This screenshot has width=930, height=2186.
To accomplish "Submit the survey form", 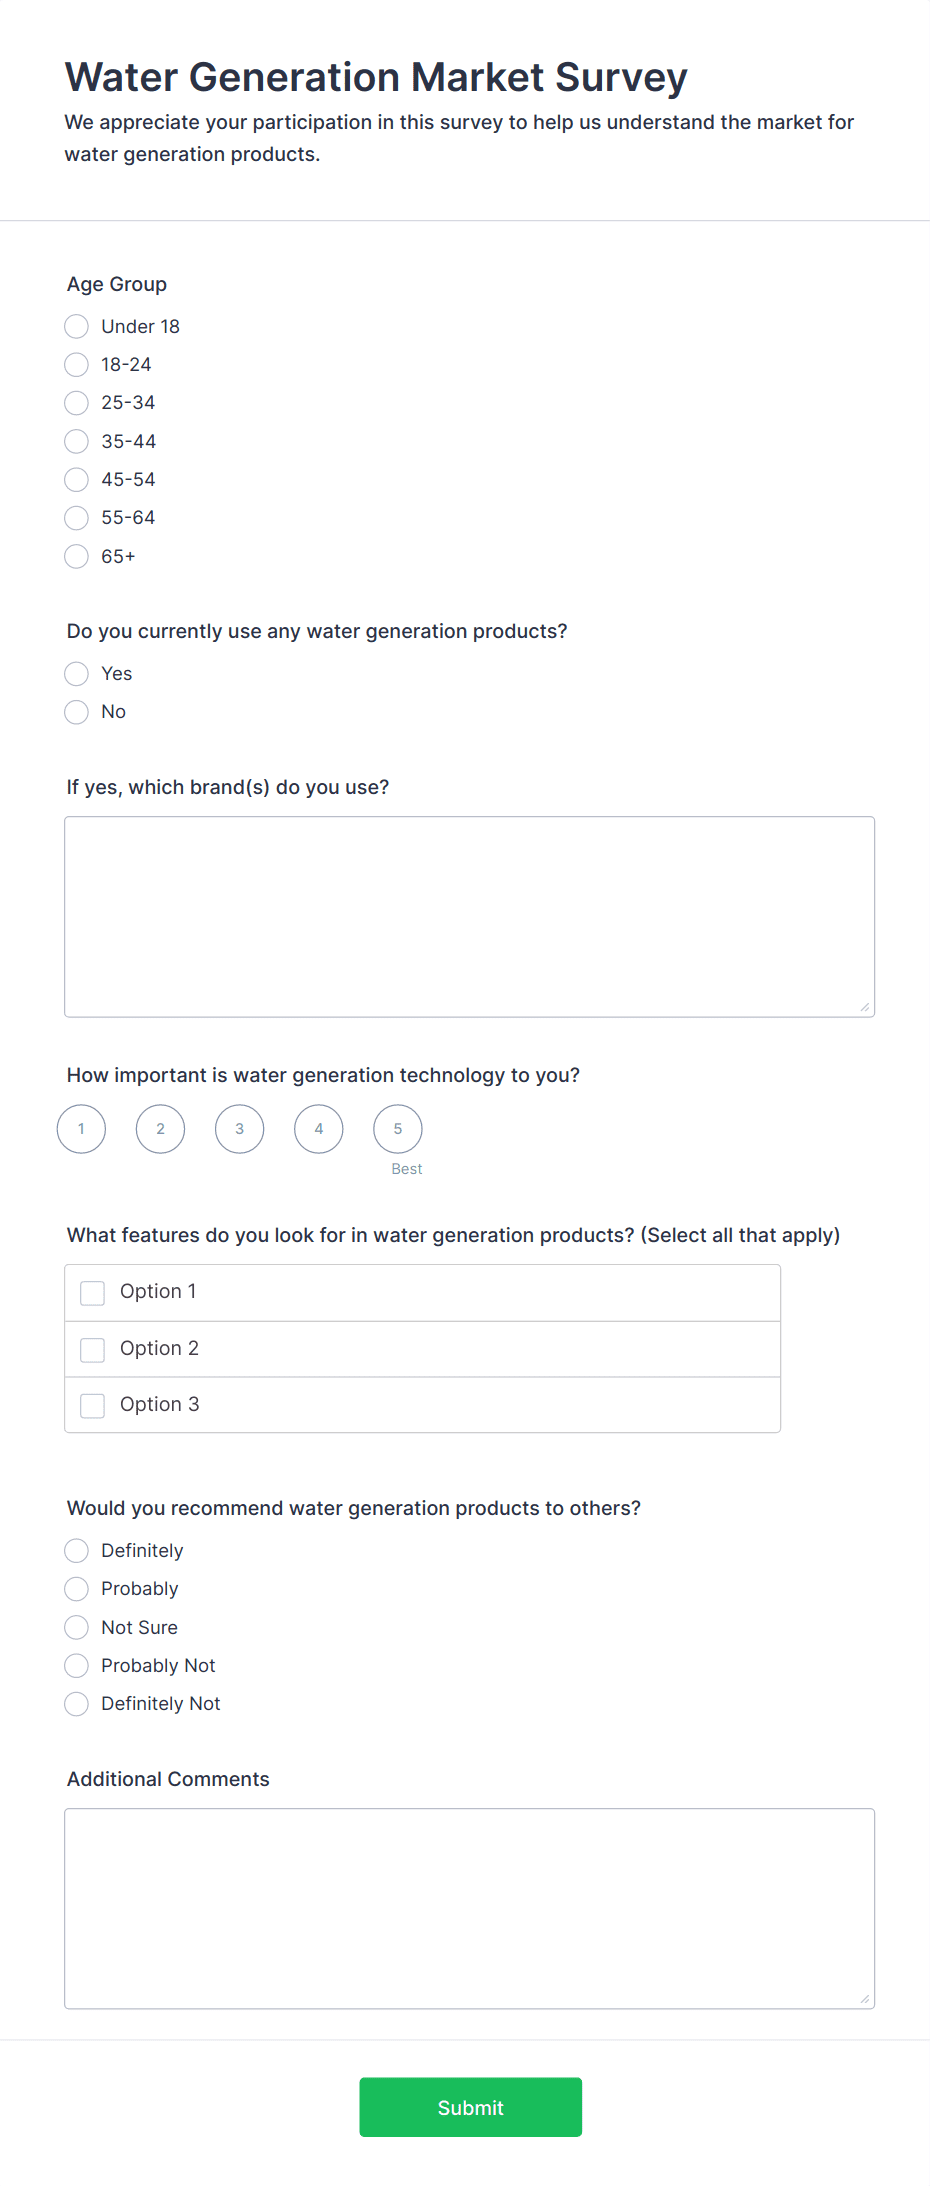I will [470, 2107].
